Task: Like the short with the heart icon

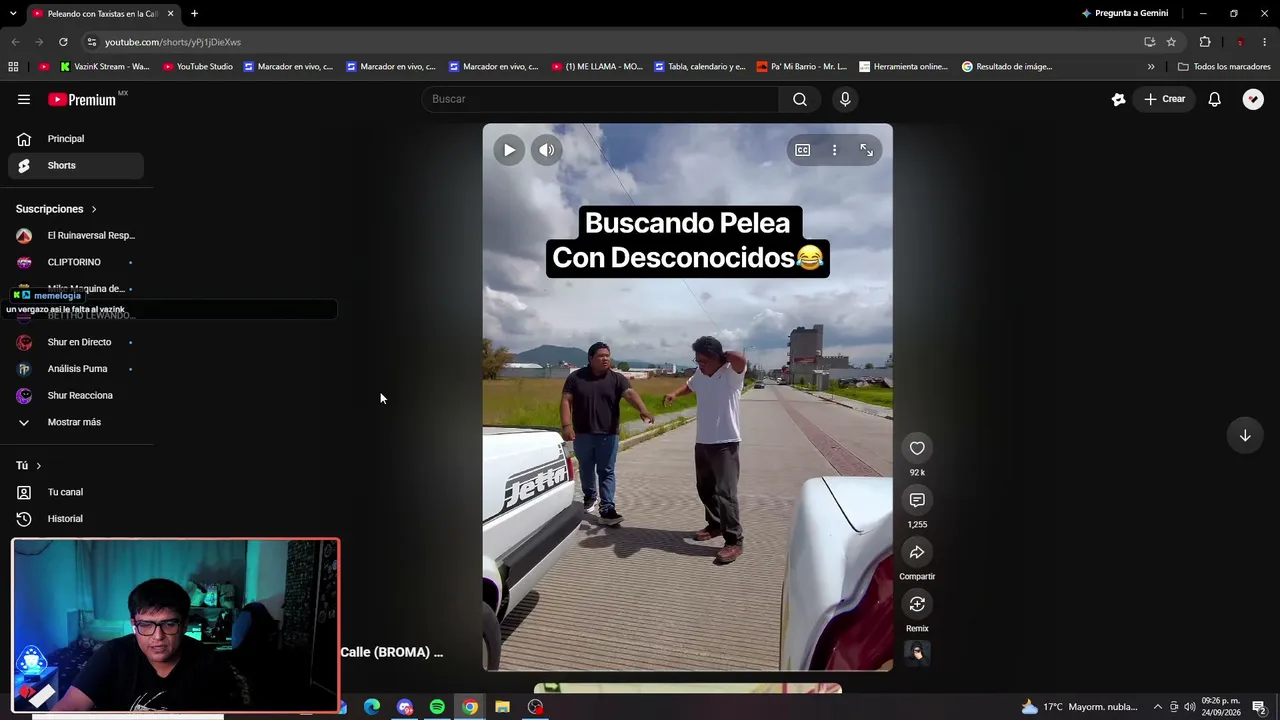Action: point(917,448)
